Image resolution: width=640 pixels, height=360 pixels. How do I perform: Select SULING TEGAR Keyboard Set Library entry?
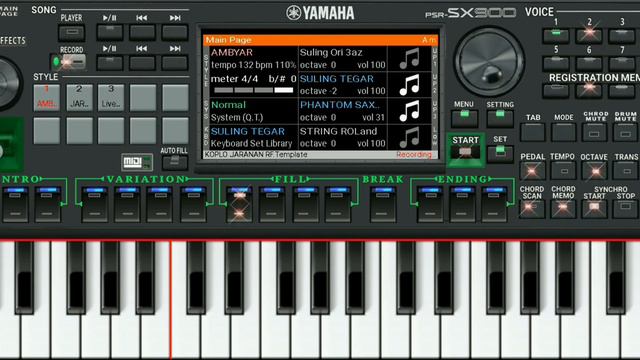253,137
